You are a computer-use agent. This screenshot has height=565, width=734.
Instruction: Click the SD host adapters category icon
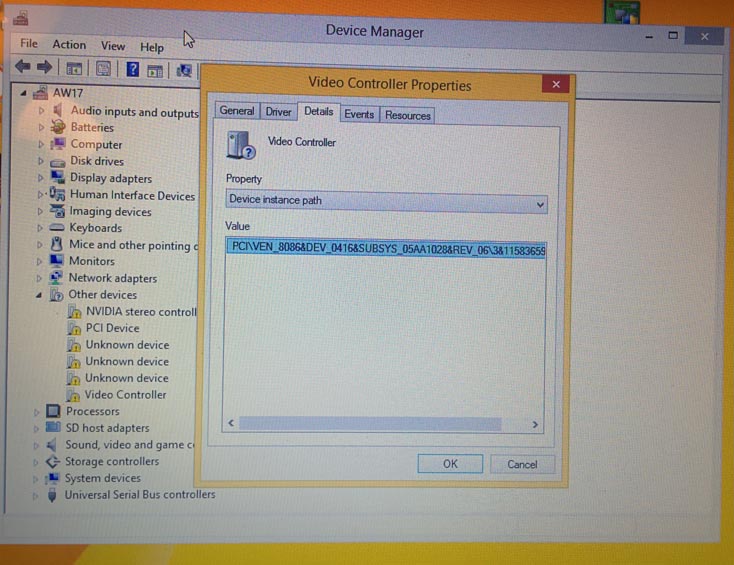(53, 427)
